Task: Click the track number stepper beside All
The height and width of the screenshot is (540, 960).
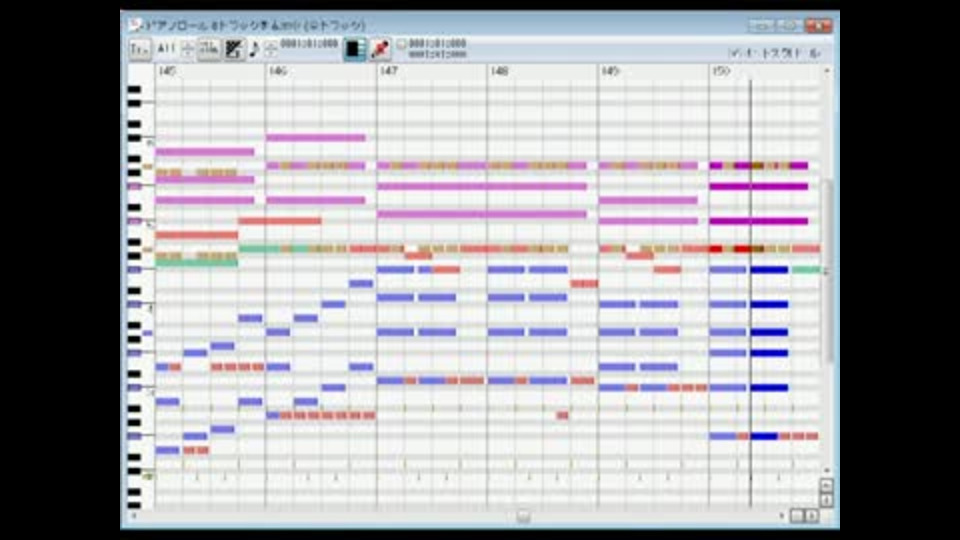Action: pos(187,50)
